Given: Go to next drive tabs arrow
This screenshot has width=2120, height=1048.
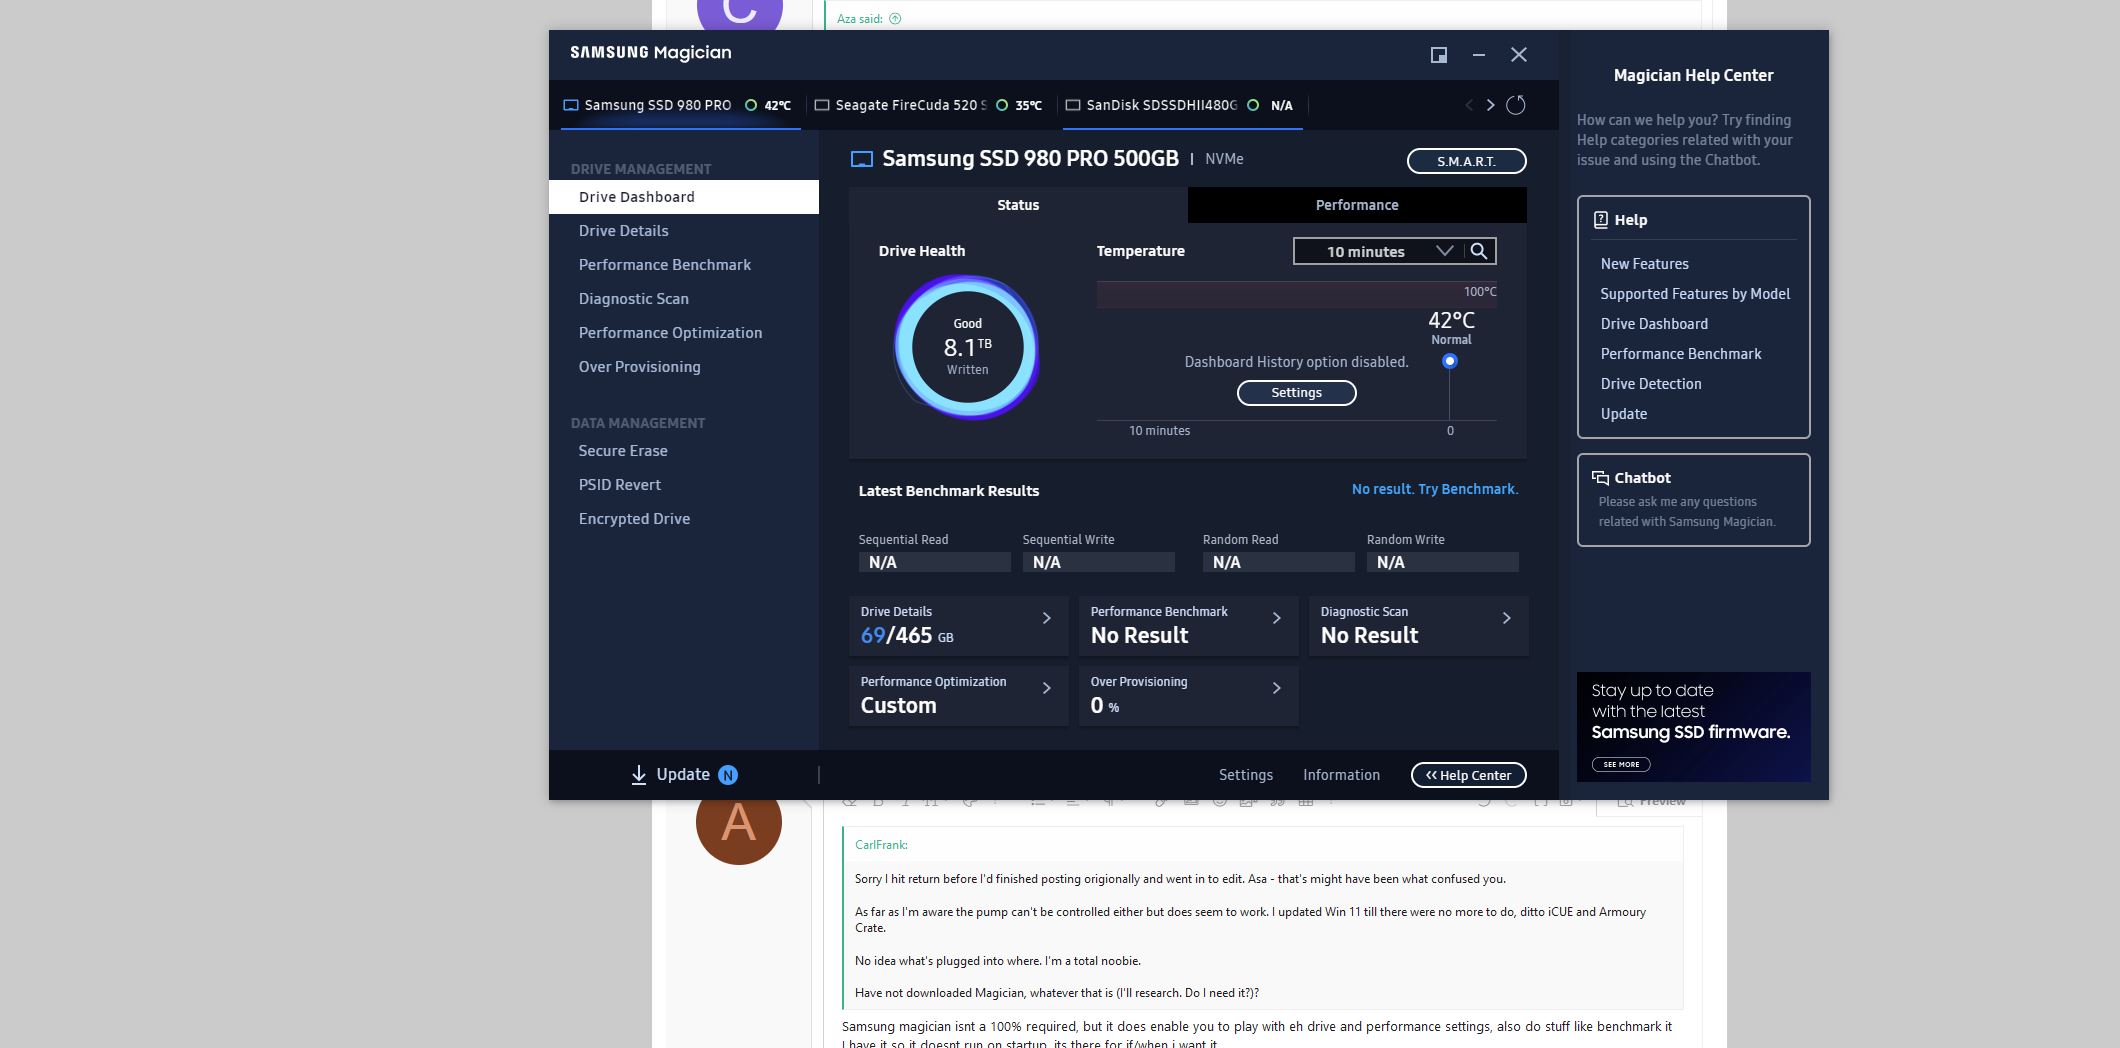Looking at the screenshot, I should pyautogui.click(x=1490, y=105).
